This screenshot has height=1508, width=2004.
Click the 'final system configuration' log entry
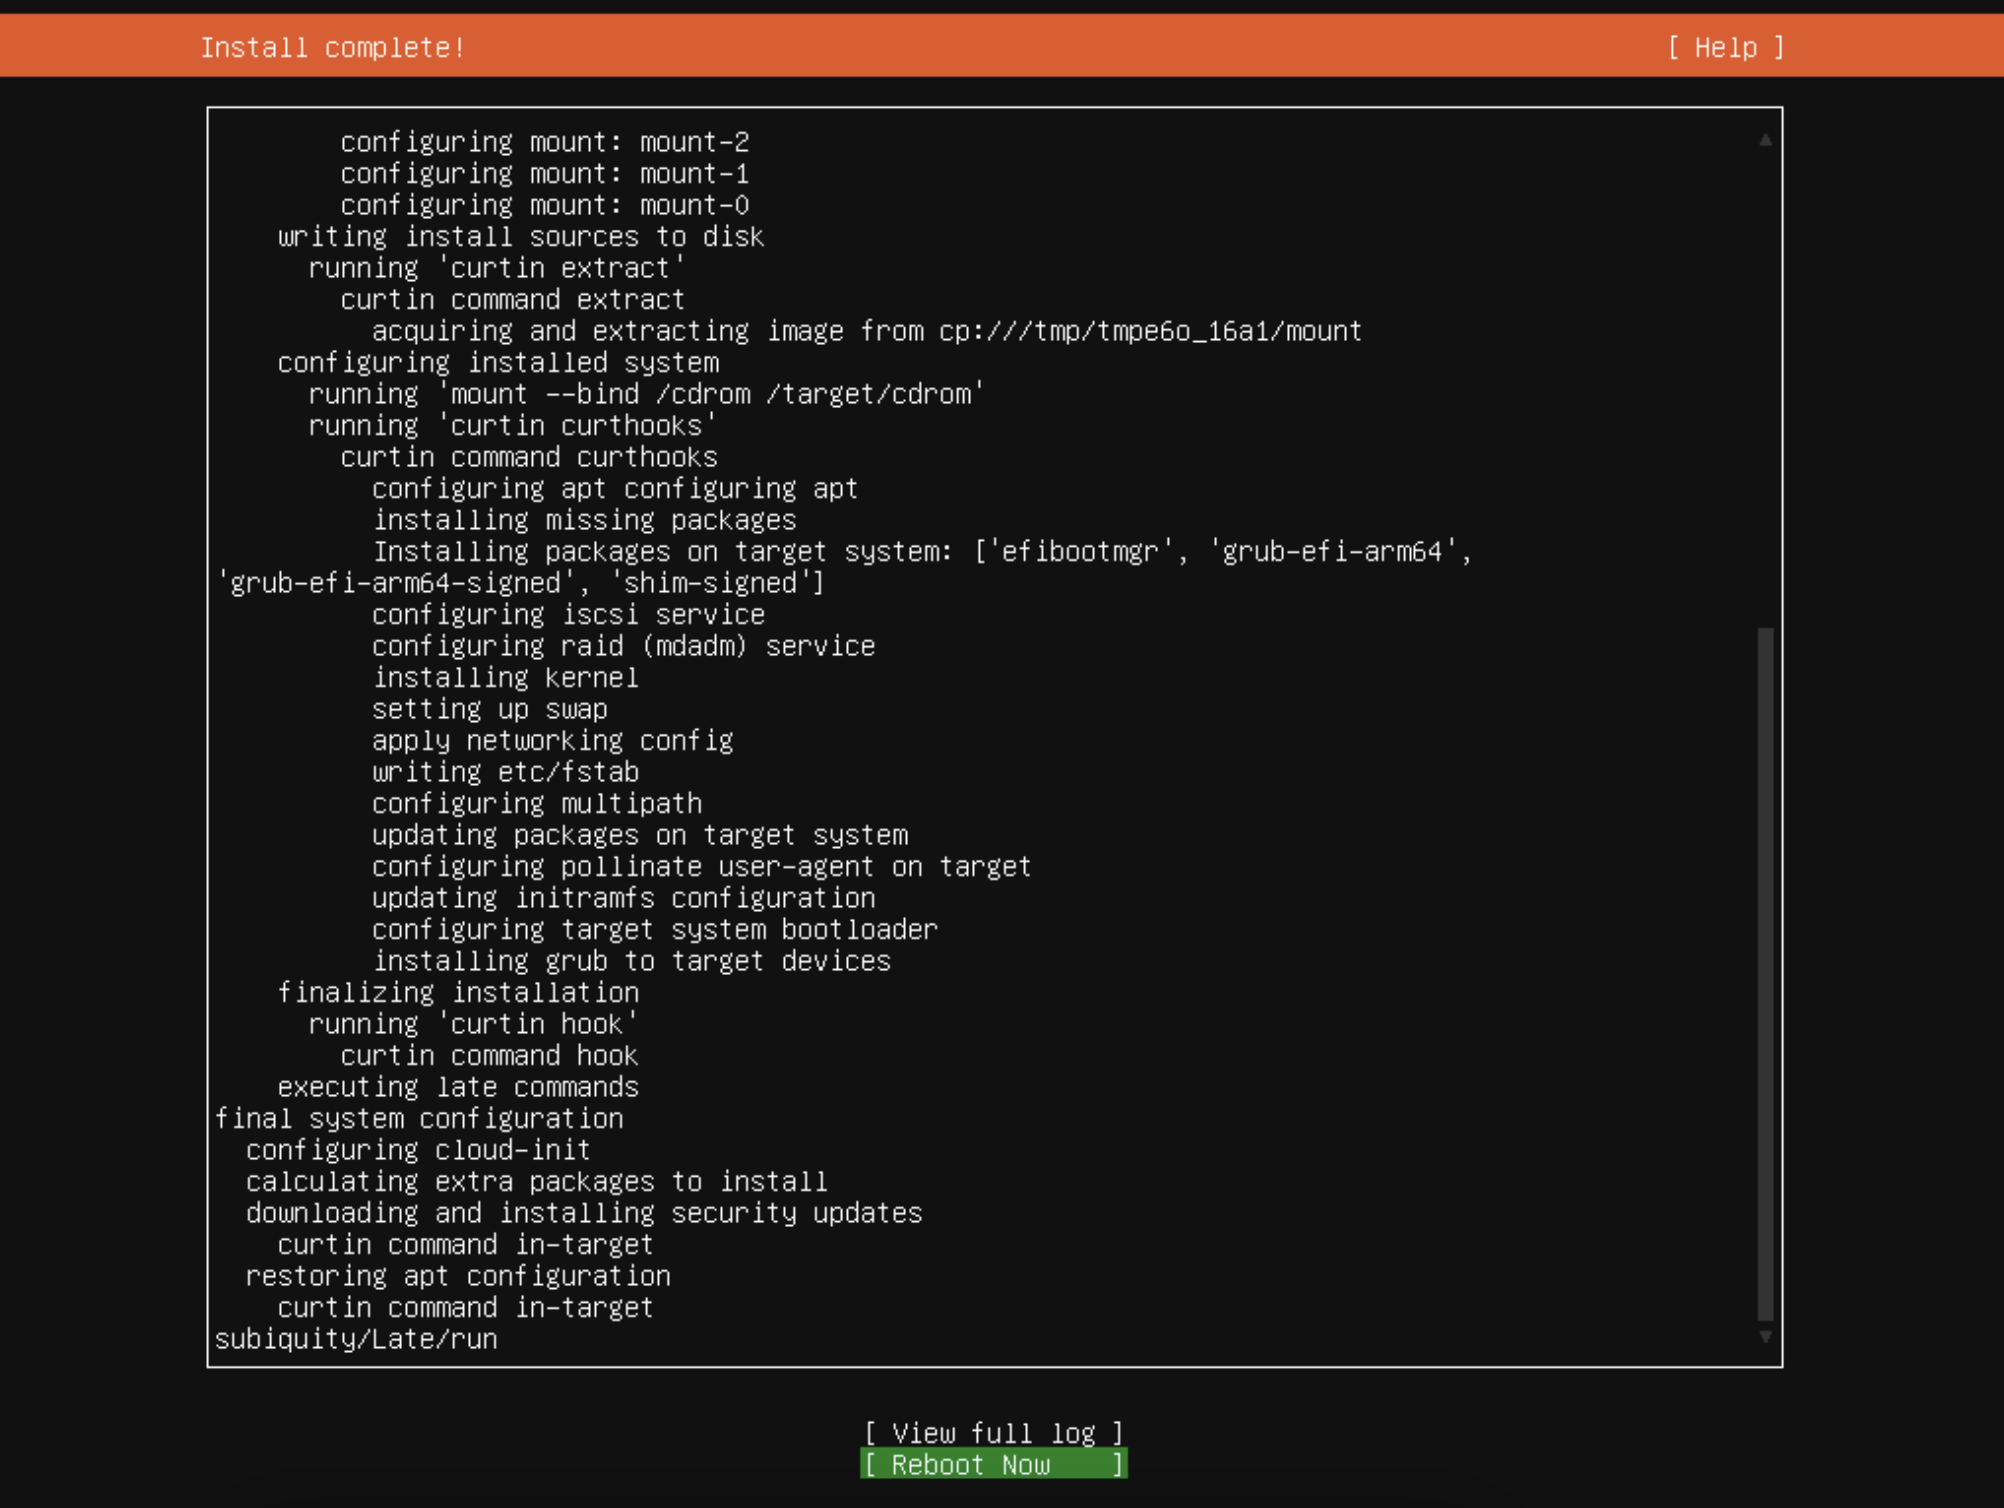[x=419, y=1118]
